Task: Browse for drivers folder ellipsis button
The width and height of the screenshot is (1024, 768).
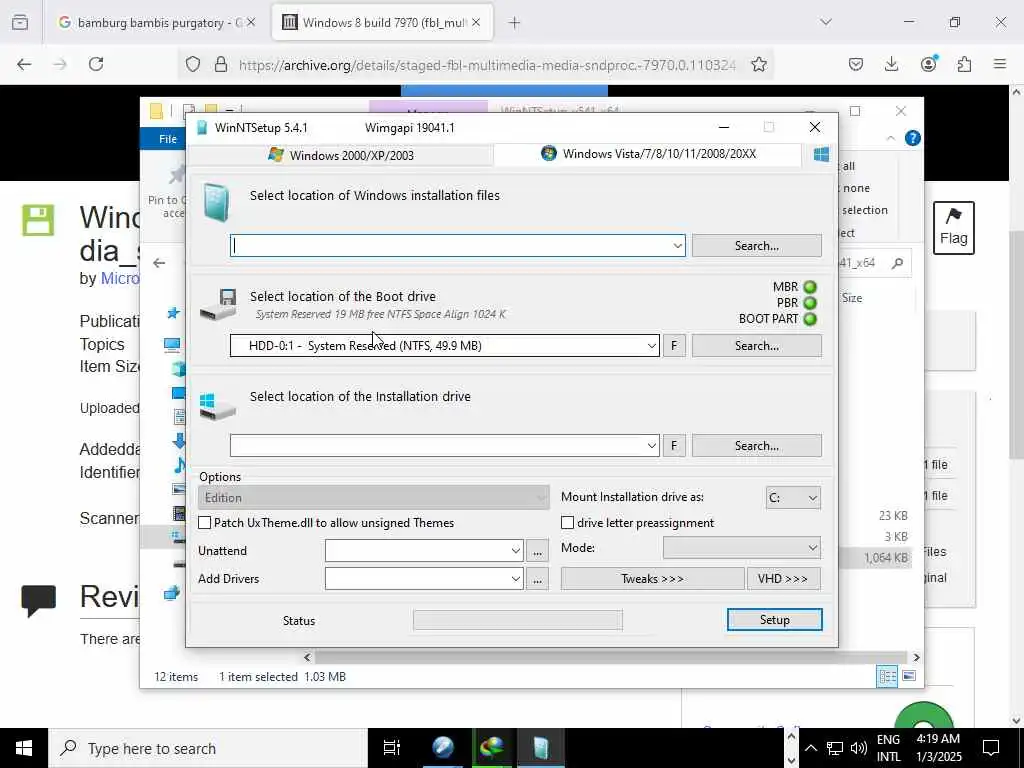Action: point(537,579)
